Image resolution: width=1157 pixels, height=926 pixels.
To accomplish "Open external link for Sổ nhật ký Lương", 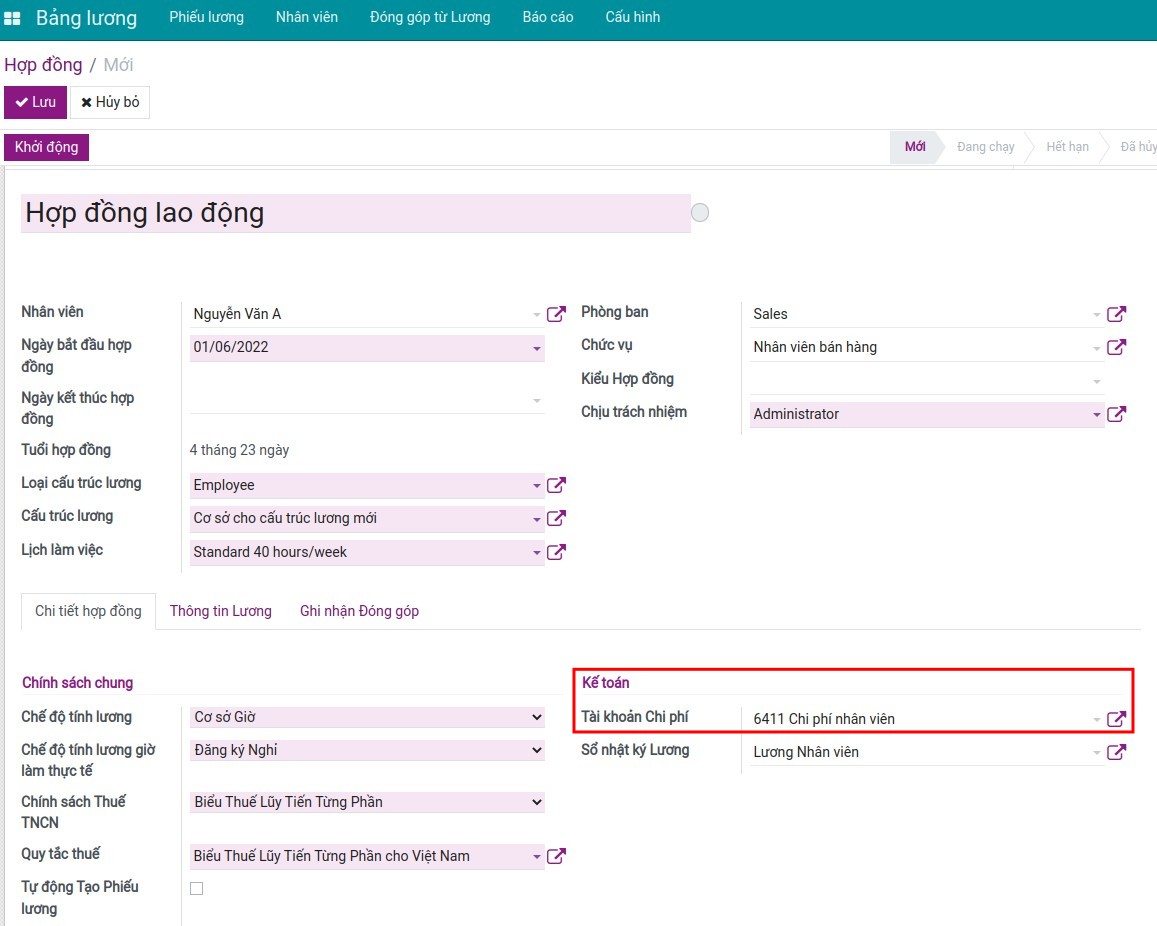I will [x=1116, y=752].
